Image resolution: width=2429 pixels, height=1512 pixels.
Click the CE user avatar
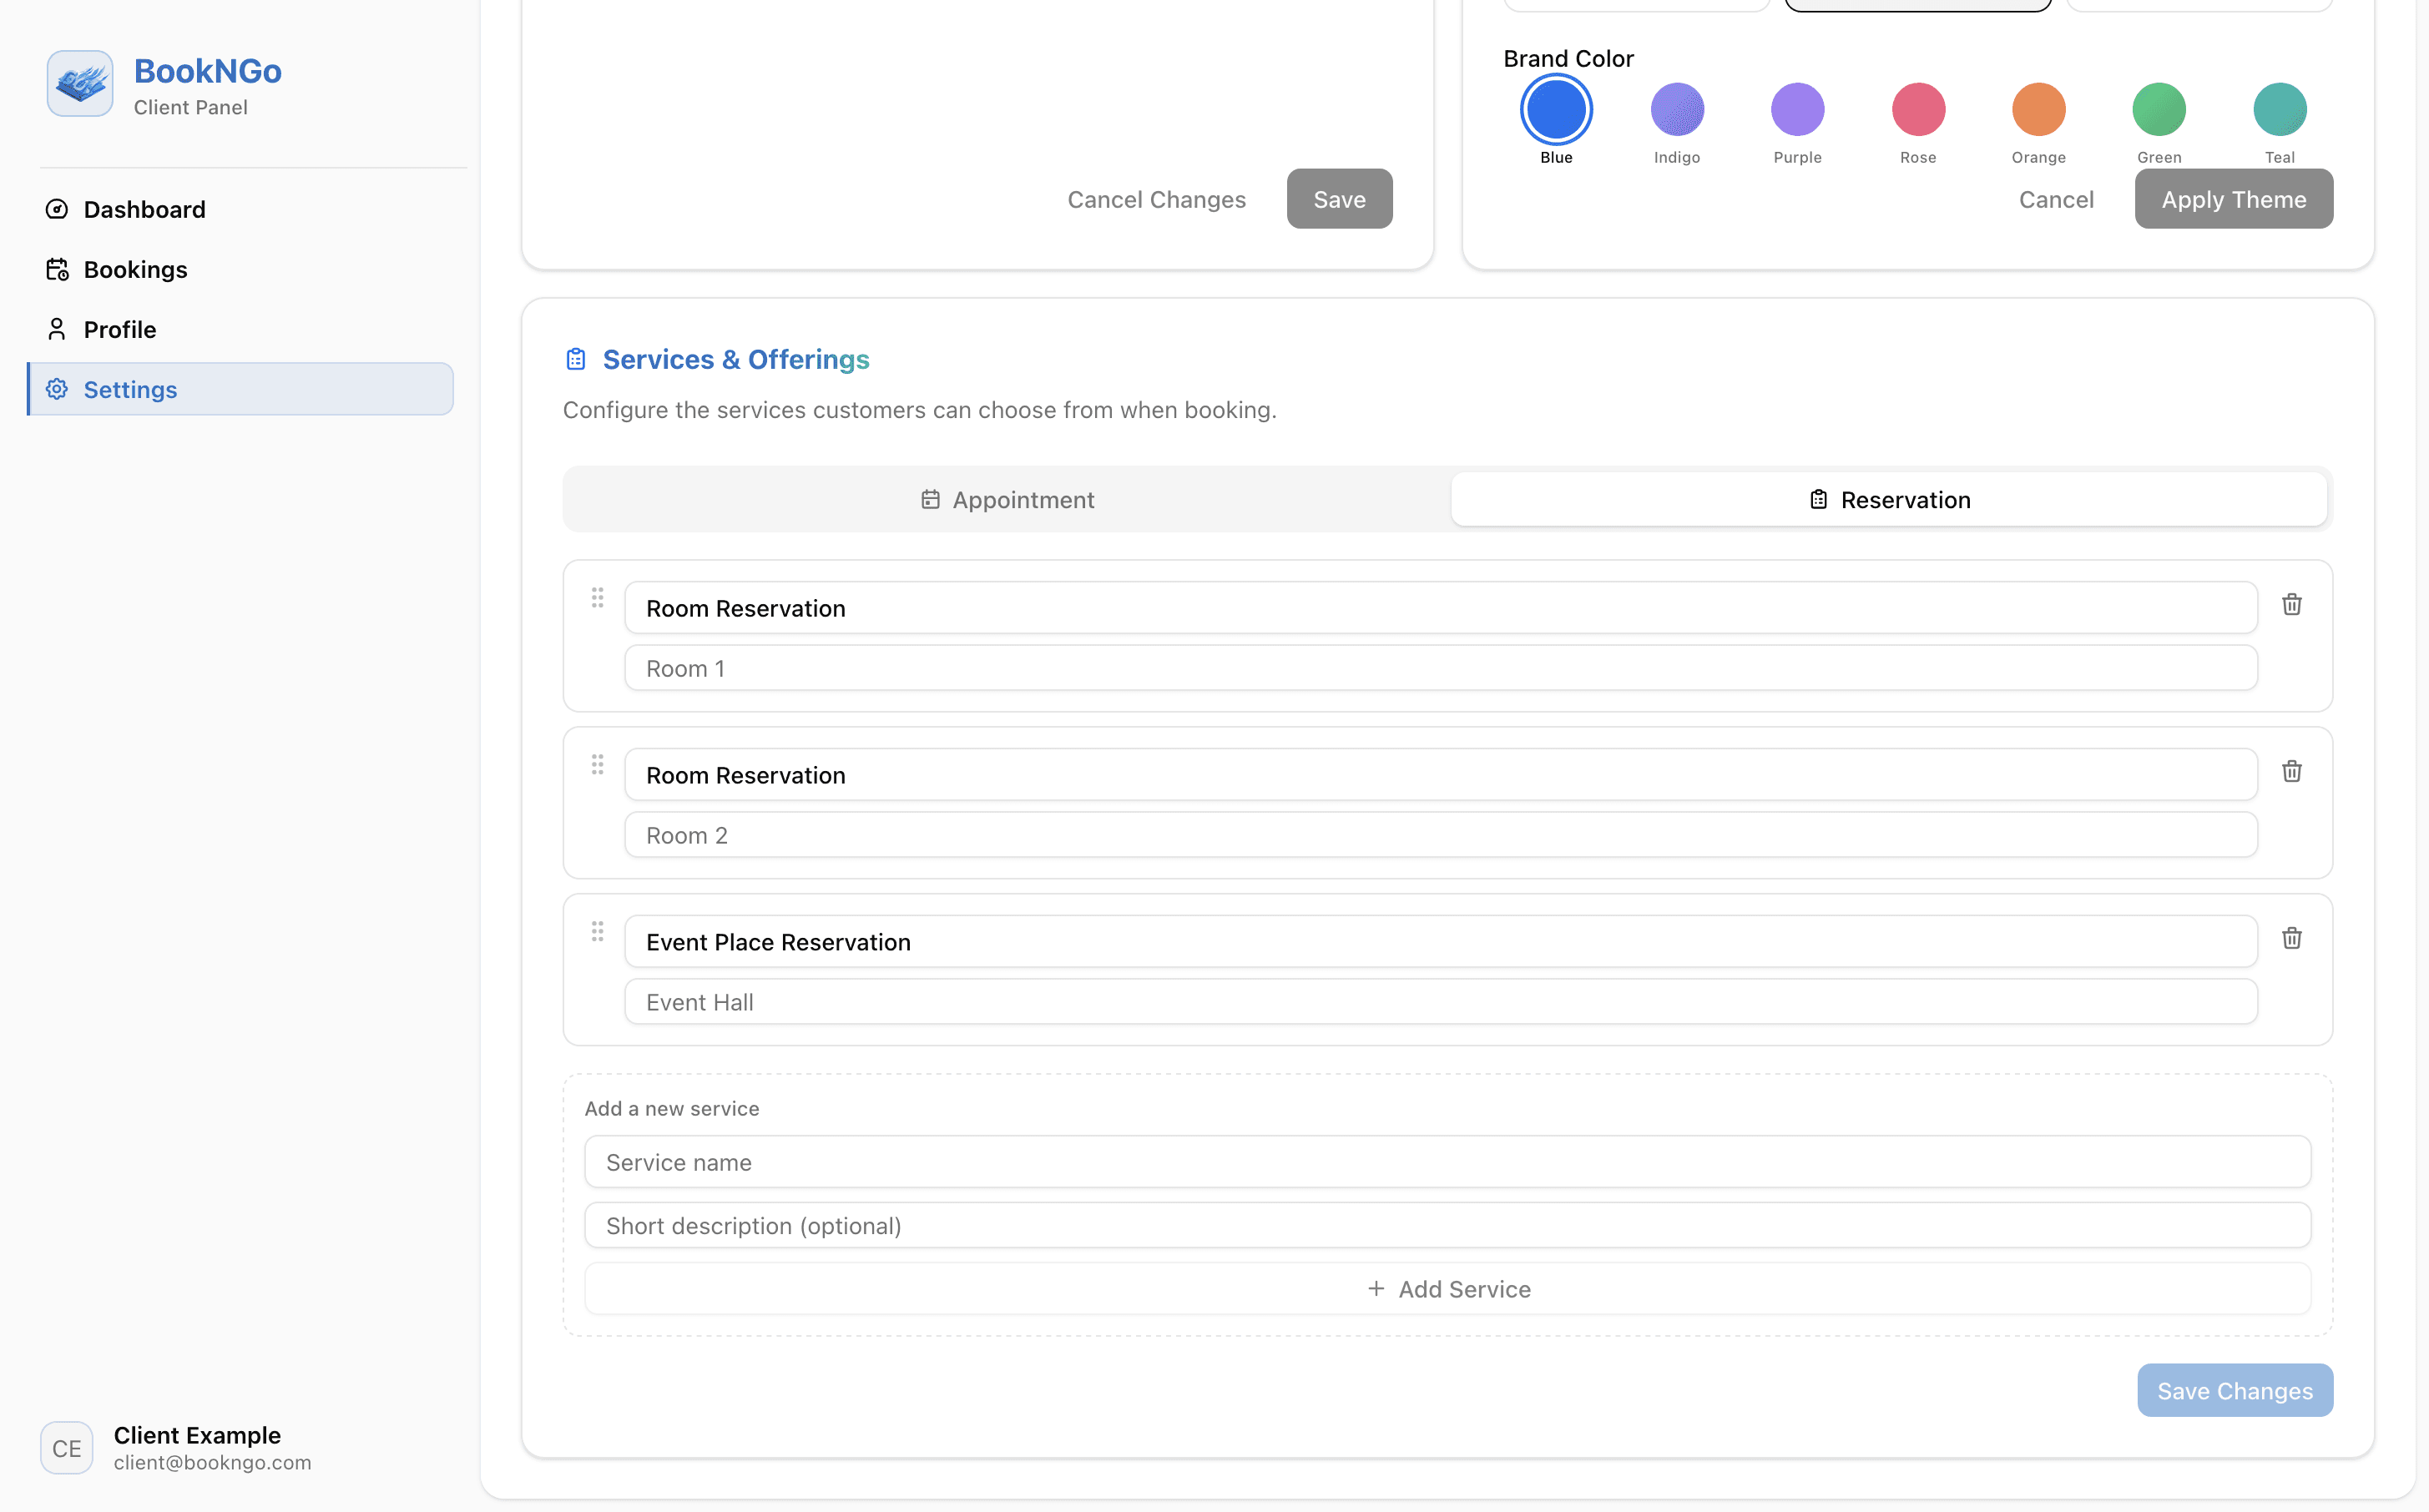pyautogui.click(x=67, y=1448)
